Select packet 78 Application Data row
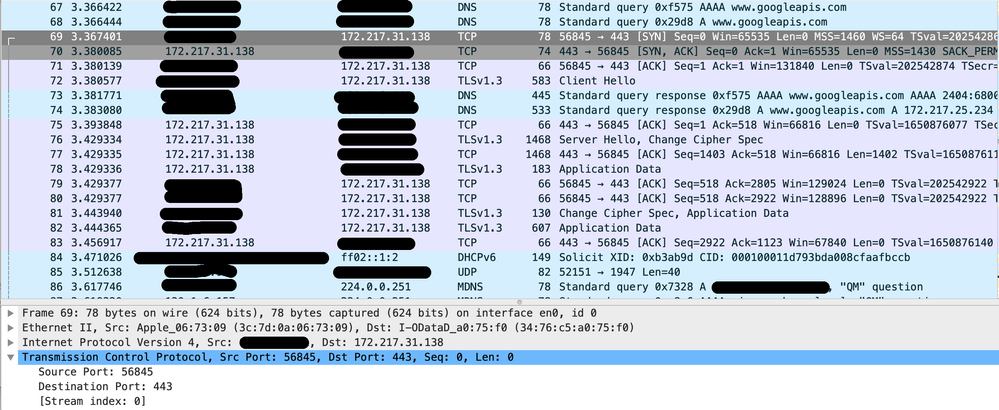Image resolution: width=999 pixels, height=410 pixels. (x=500, y=169)
